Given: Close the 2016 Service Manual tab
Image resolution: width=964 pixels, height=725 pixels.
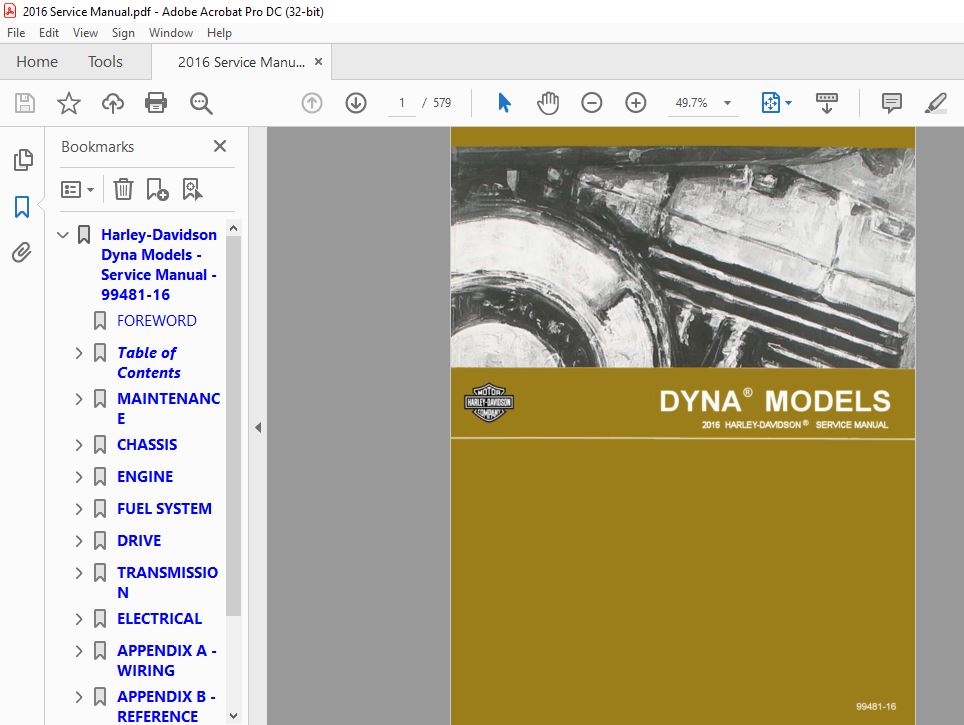Looking at the screenshot, I should [318, 61].
